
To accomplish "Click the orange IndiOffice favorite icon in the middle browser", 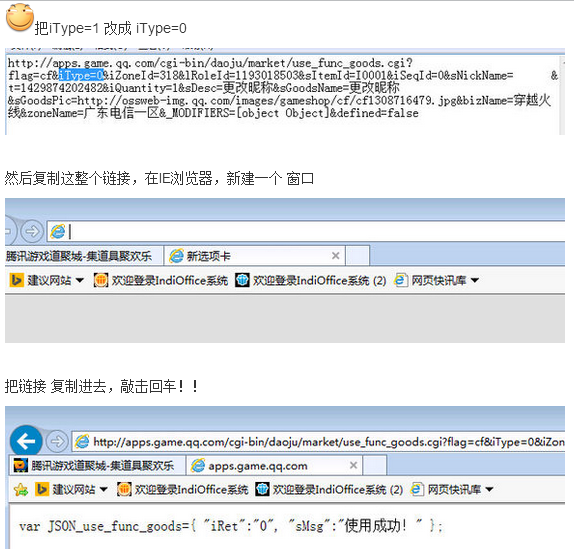I will [100, 280].
